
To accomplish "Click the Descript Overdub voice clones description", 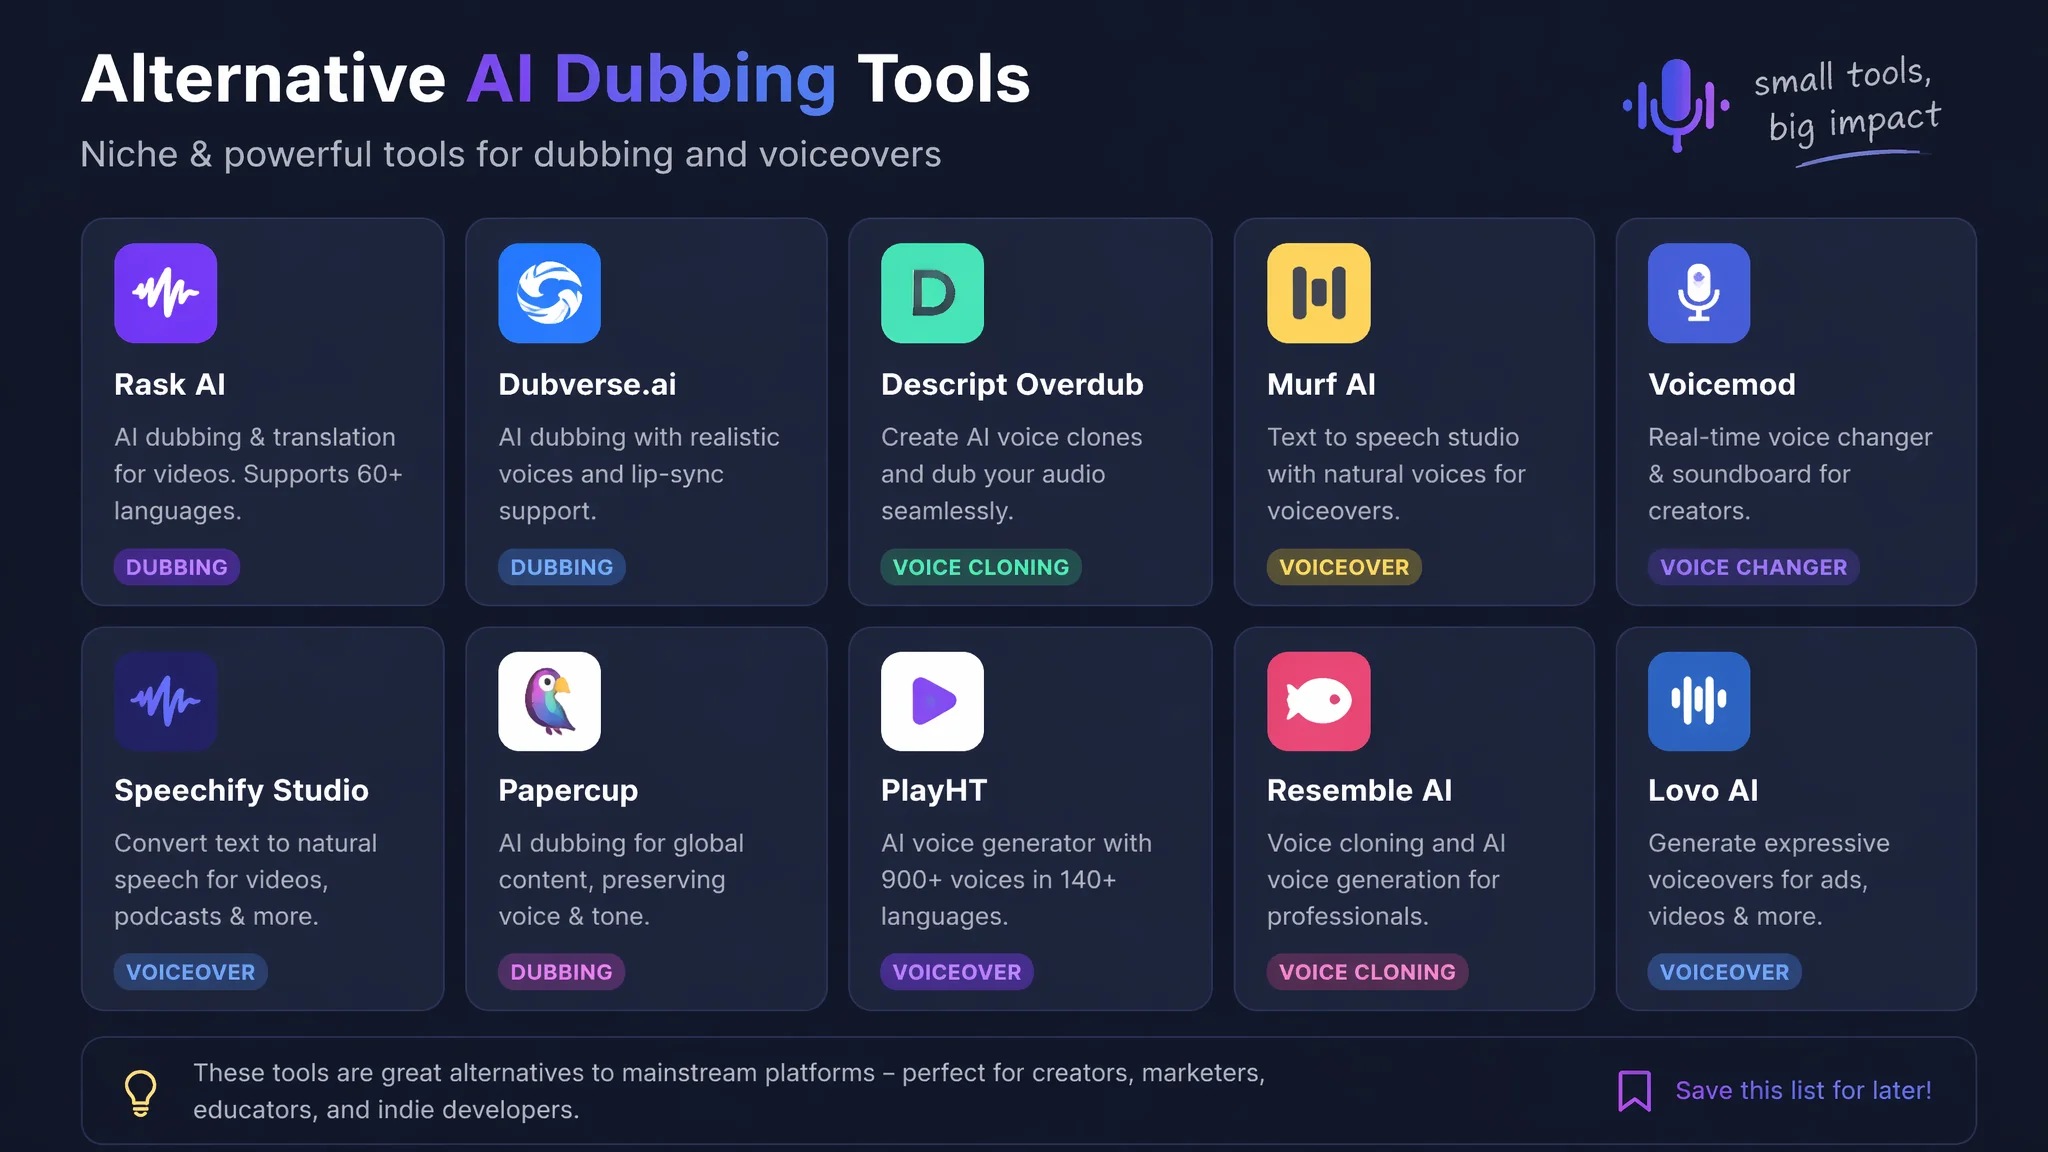I will [x=1011, y=474].
